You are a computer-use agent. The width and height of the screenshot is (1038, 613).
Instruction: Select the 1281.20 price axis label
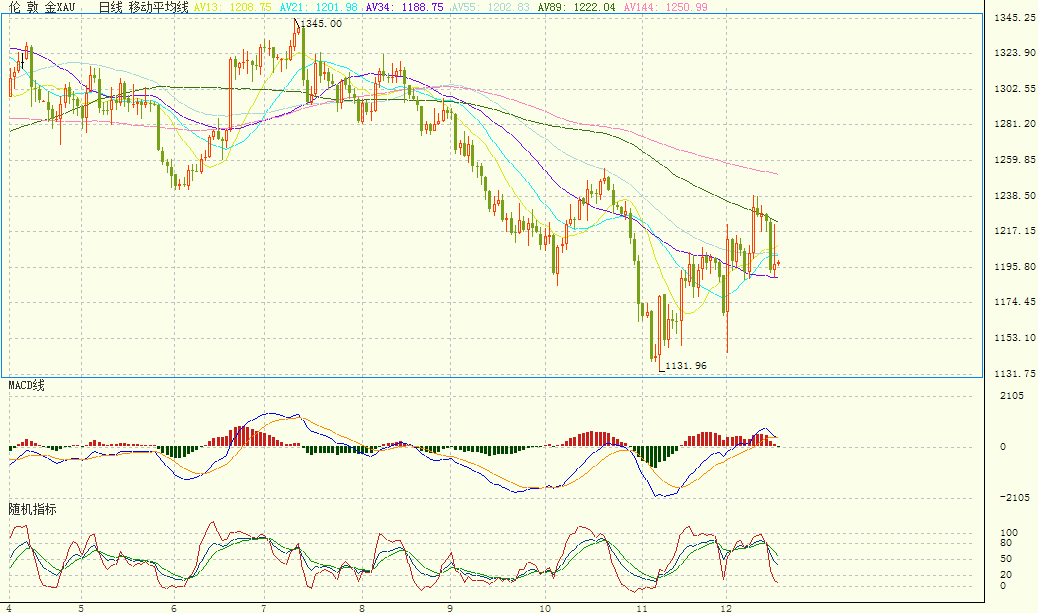(1015, 124)
